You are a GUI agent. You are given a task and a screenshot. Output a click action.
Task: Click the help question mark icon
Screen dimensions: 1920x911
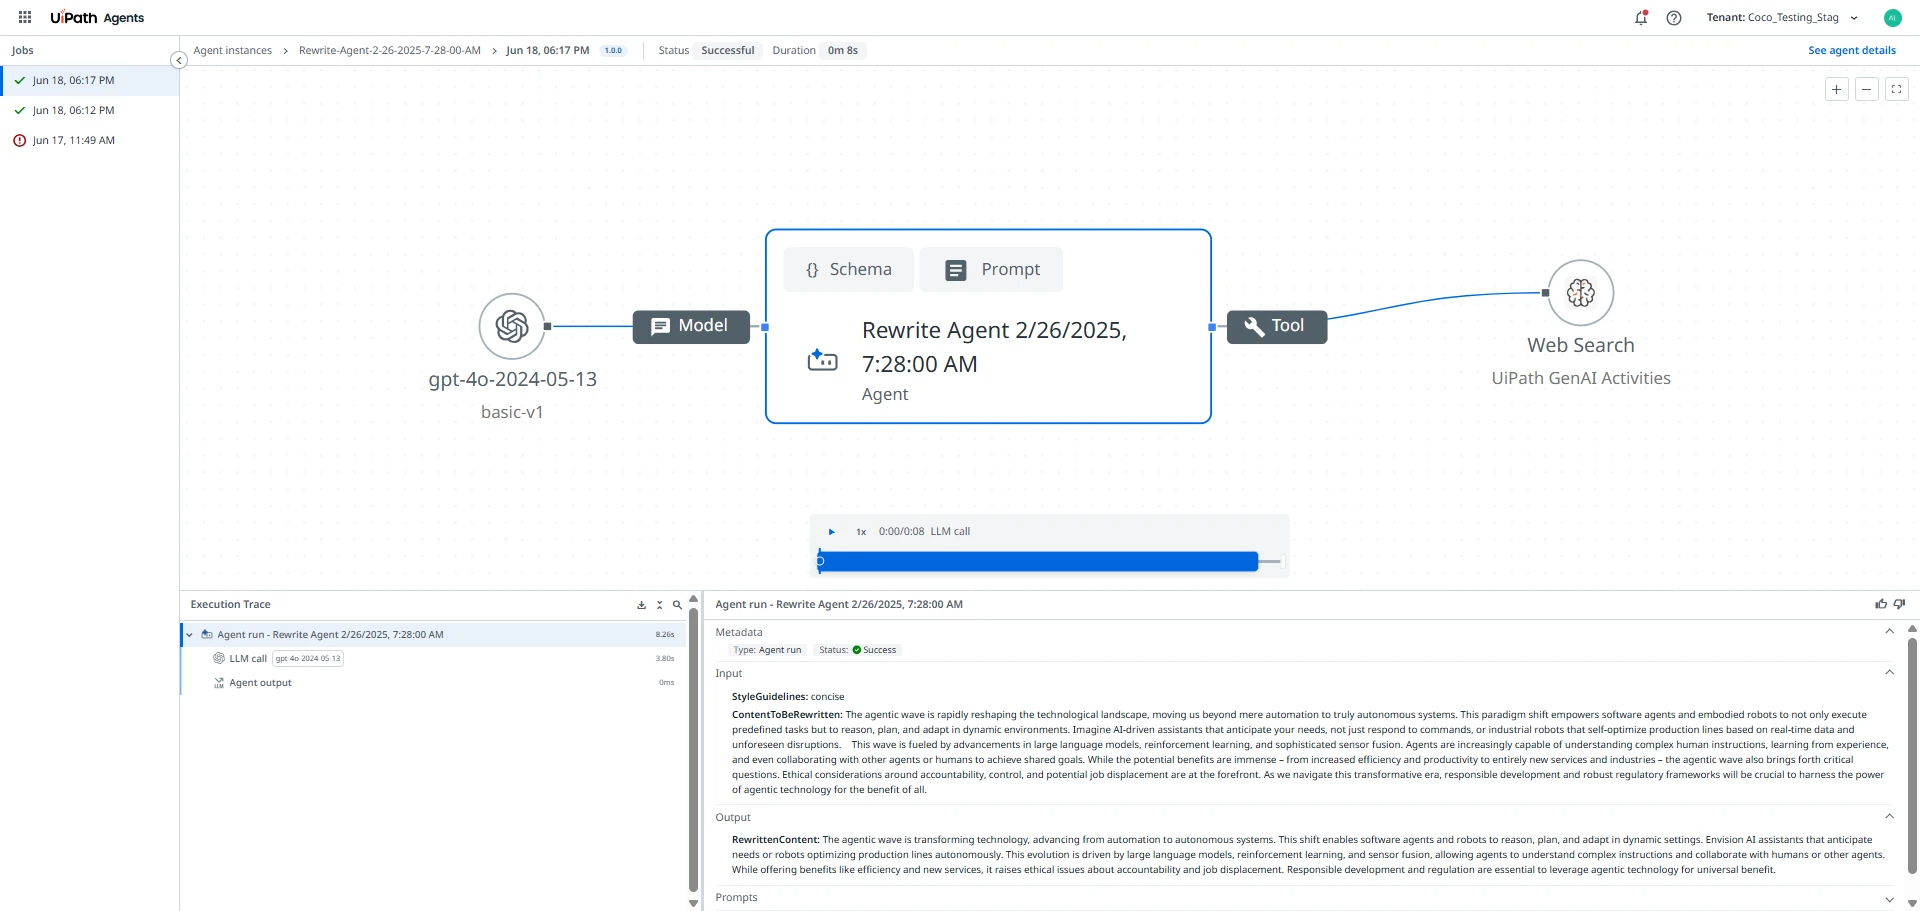pyautogui.click(x=1674, y=18)
